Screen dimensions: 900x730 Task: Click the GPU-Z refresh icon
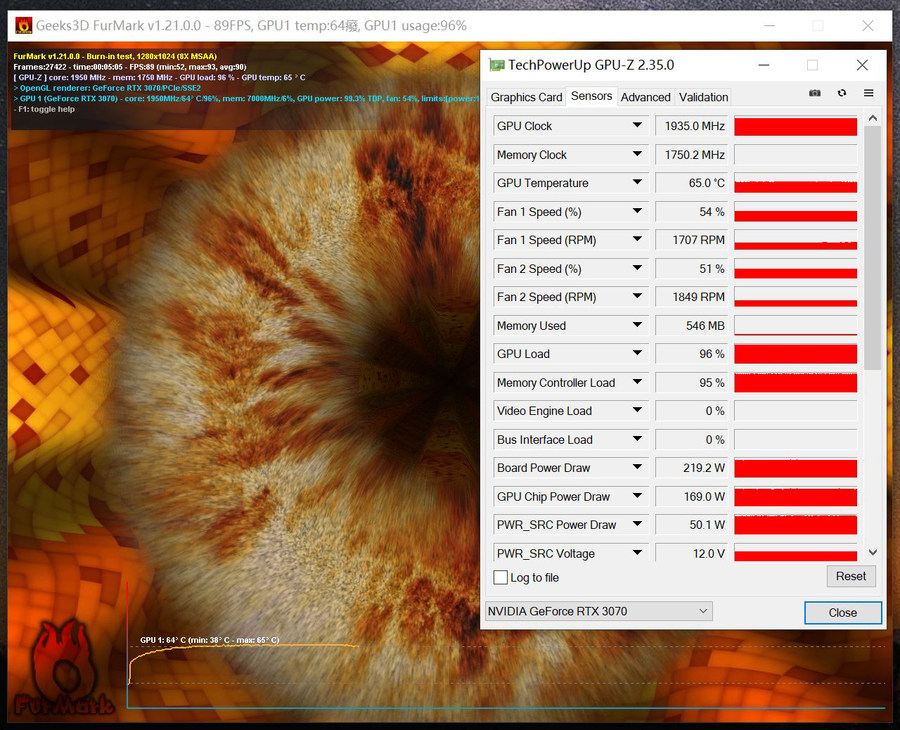point(842,93)
